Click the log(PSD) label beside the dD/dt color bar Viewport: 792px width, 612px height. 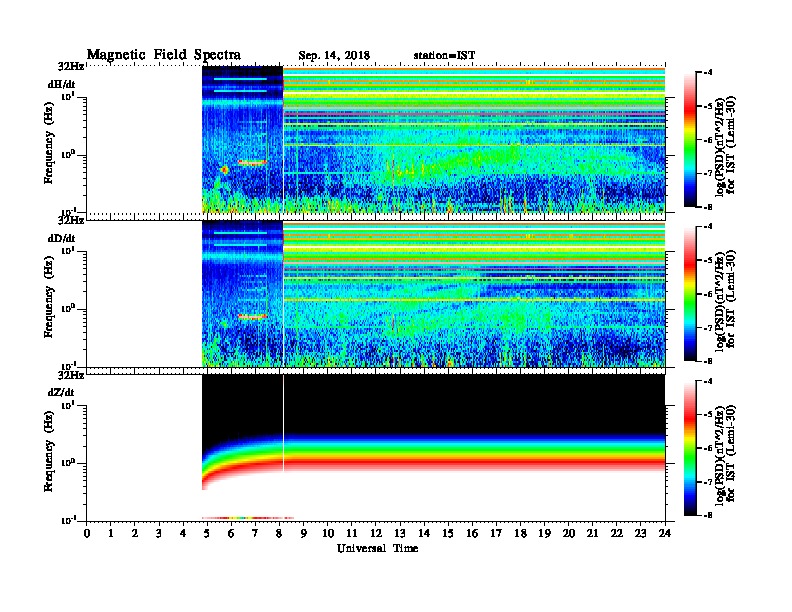coord(726,299)
